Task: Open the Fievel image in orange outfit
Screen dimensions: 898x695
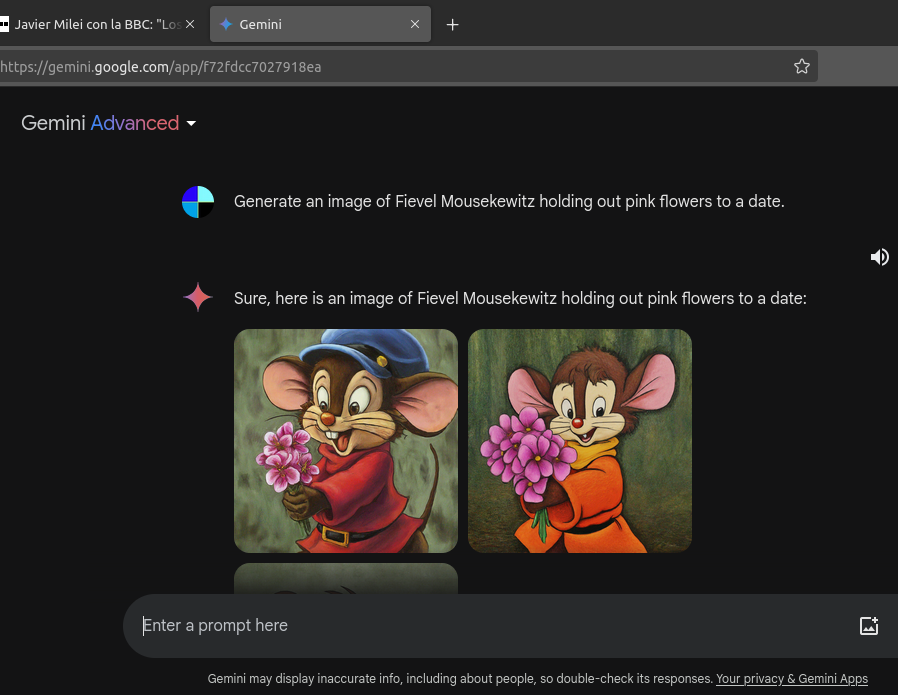Action: [x=580, y=441]
